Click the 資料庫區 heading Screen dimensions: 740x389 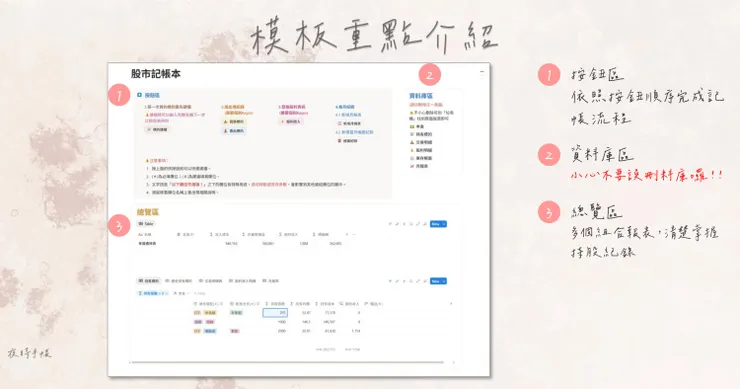click(421, 95)
